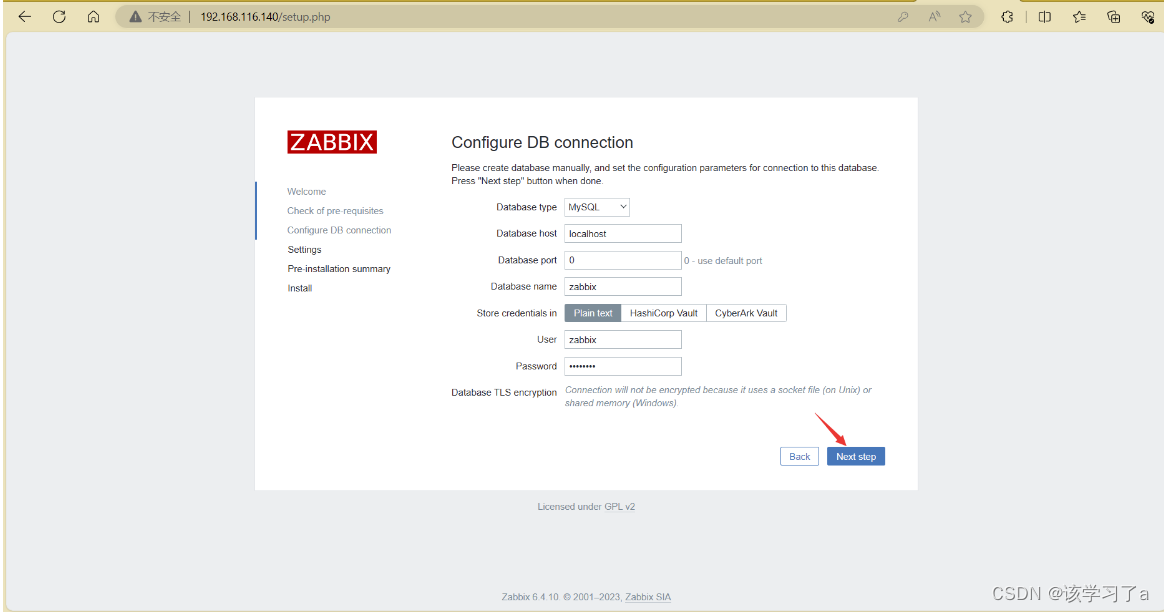Click the '0 - use default port' hint
Image resolution: width=1164 pixels, height=612 pixels.
(723, 261)
